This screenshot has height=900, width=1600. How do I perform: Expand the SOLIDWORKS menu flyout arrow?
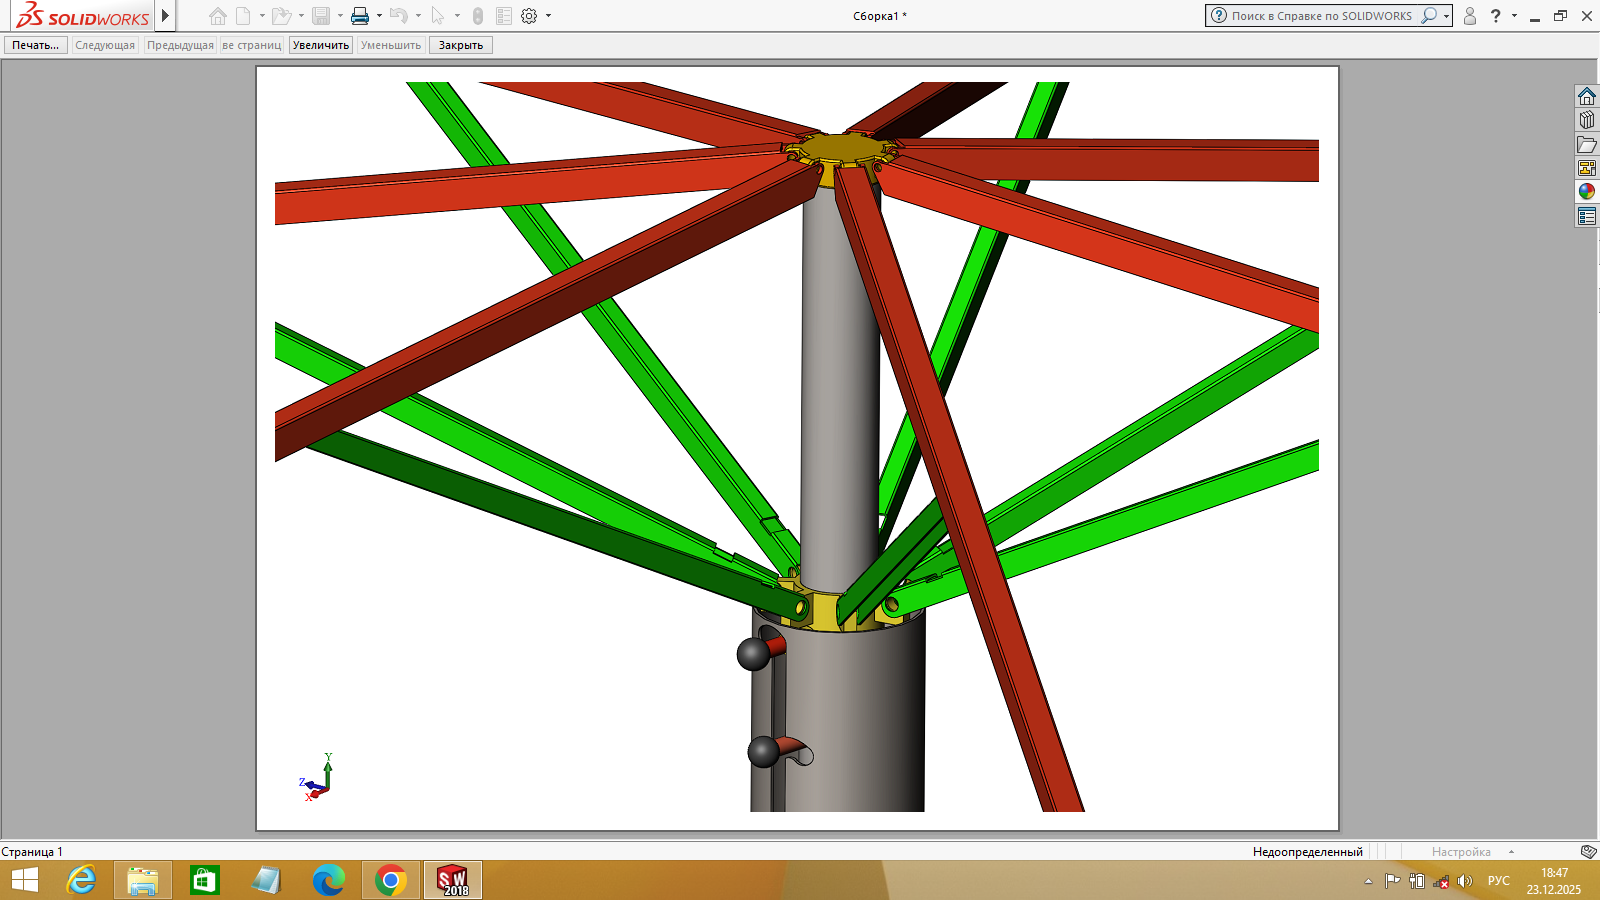(165, 16)
